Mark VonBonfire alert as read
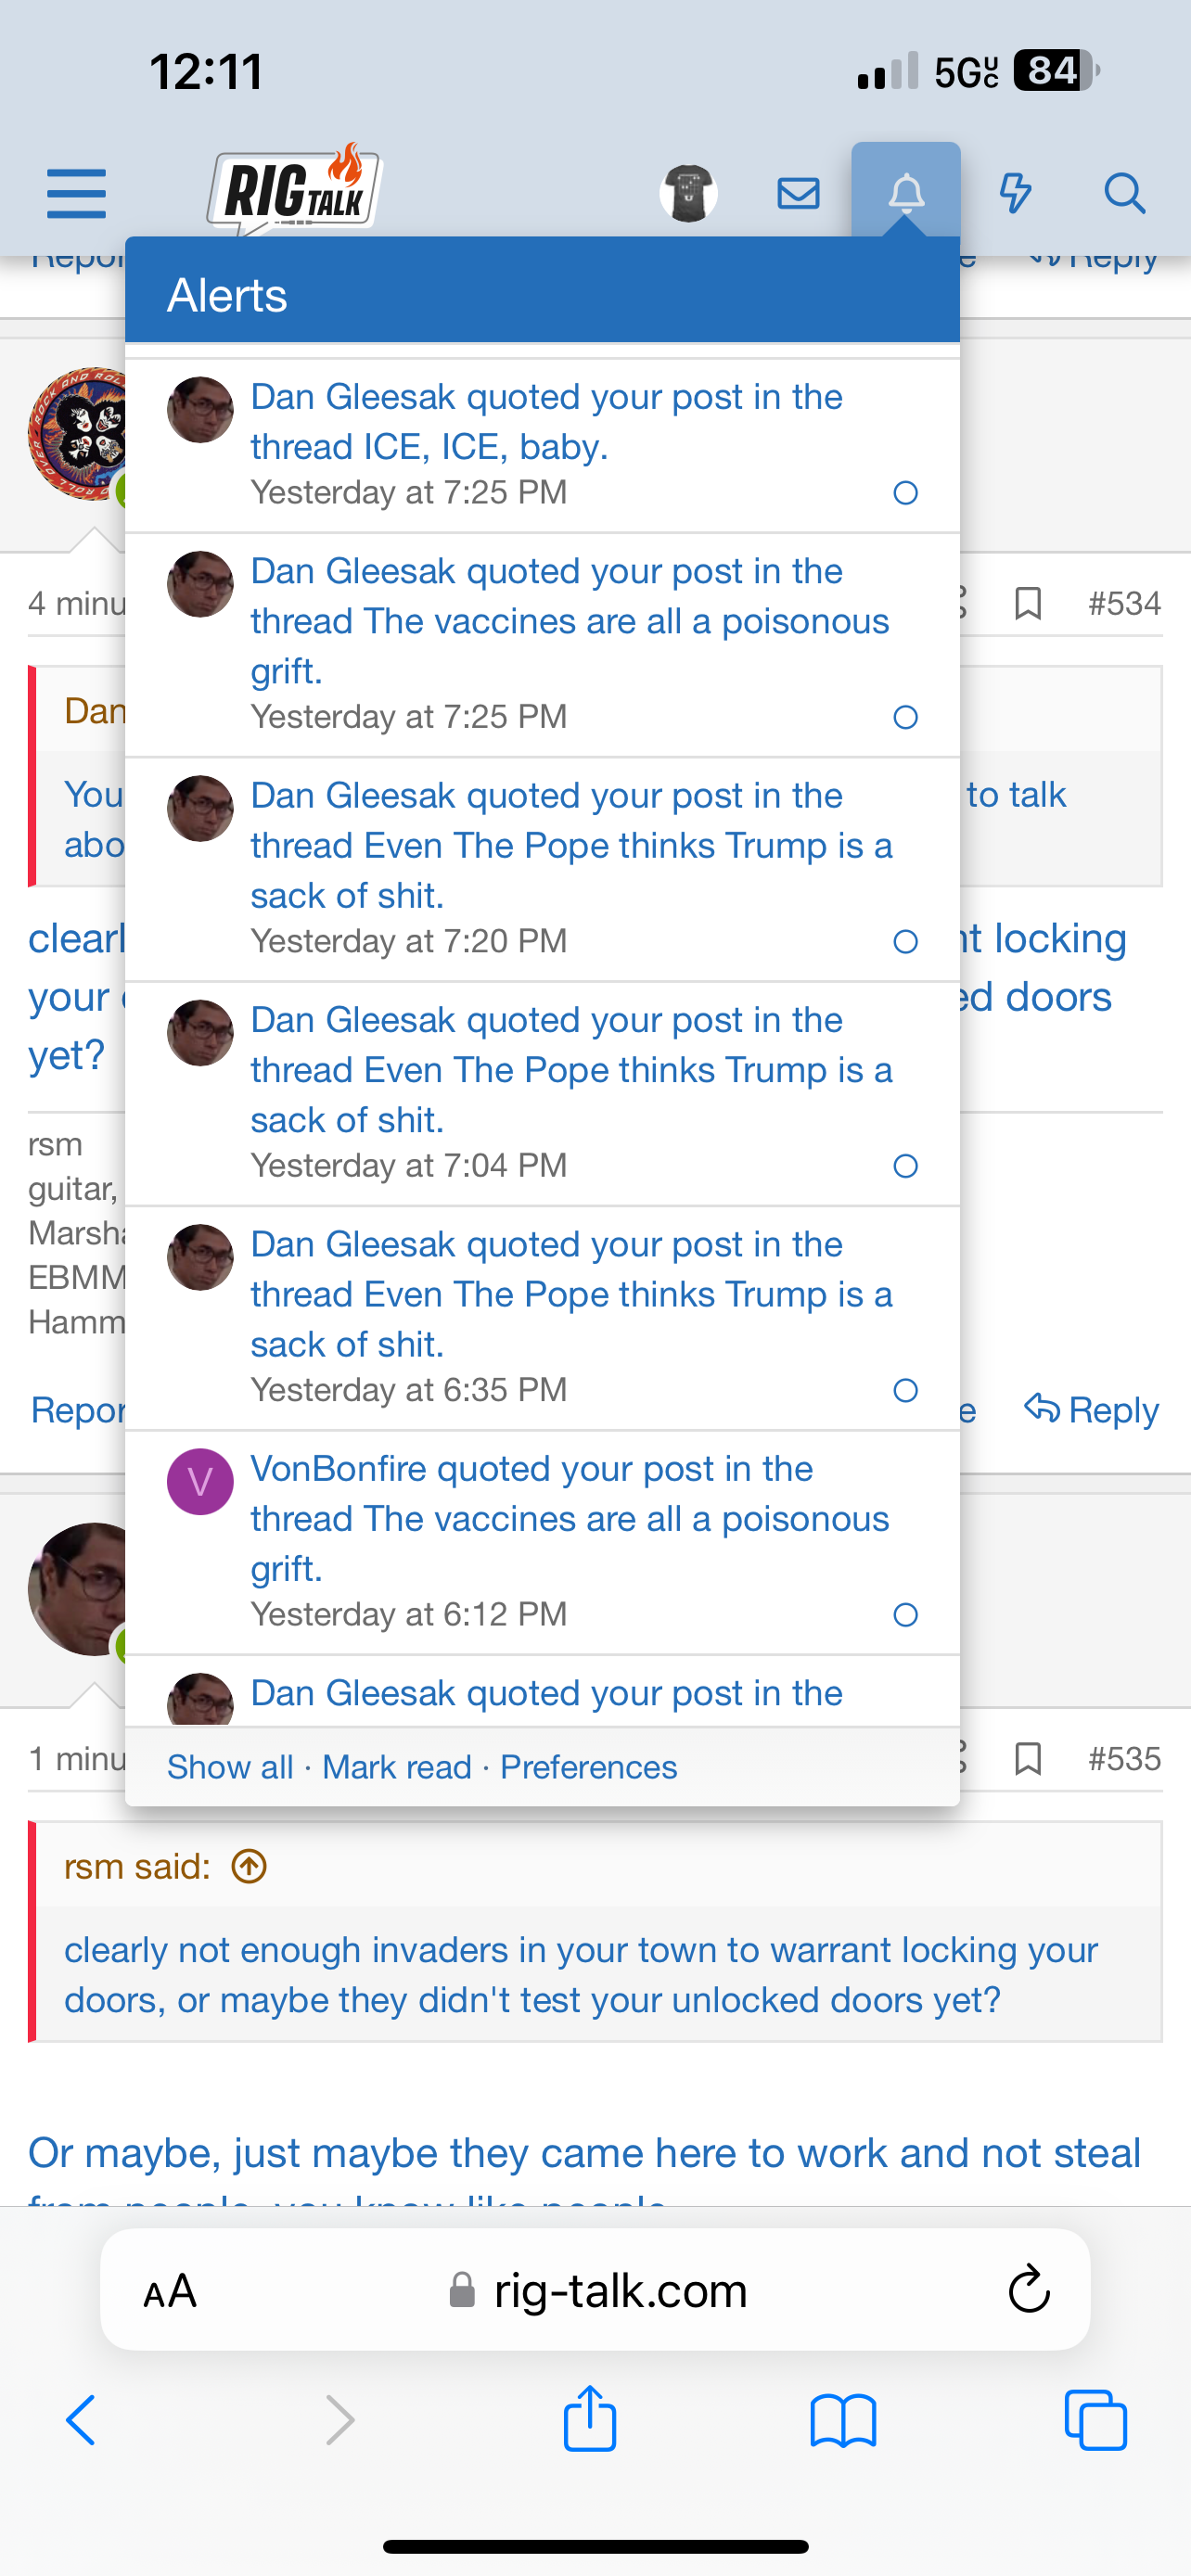Screen dimensions: 1191x2576 point(905,1615)
